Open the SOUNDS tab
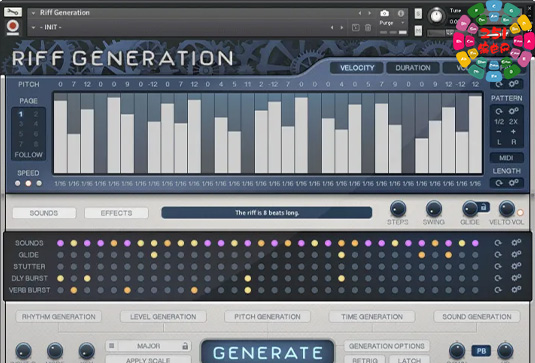Viewport: 535px width, 363px height. click(x=44, y=213)
